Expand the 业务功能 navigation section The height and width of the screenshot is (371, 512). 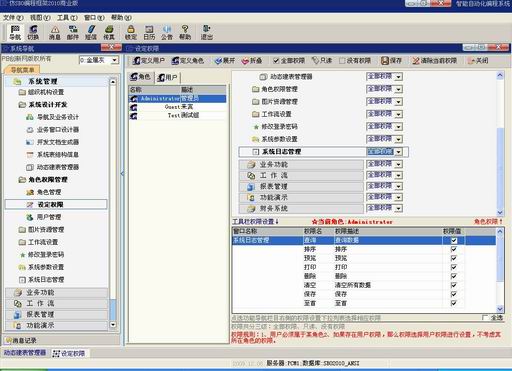pyautogui.click(x=57, y=292)
